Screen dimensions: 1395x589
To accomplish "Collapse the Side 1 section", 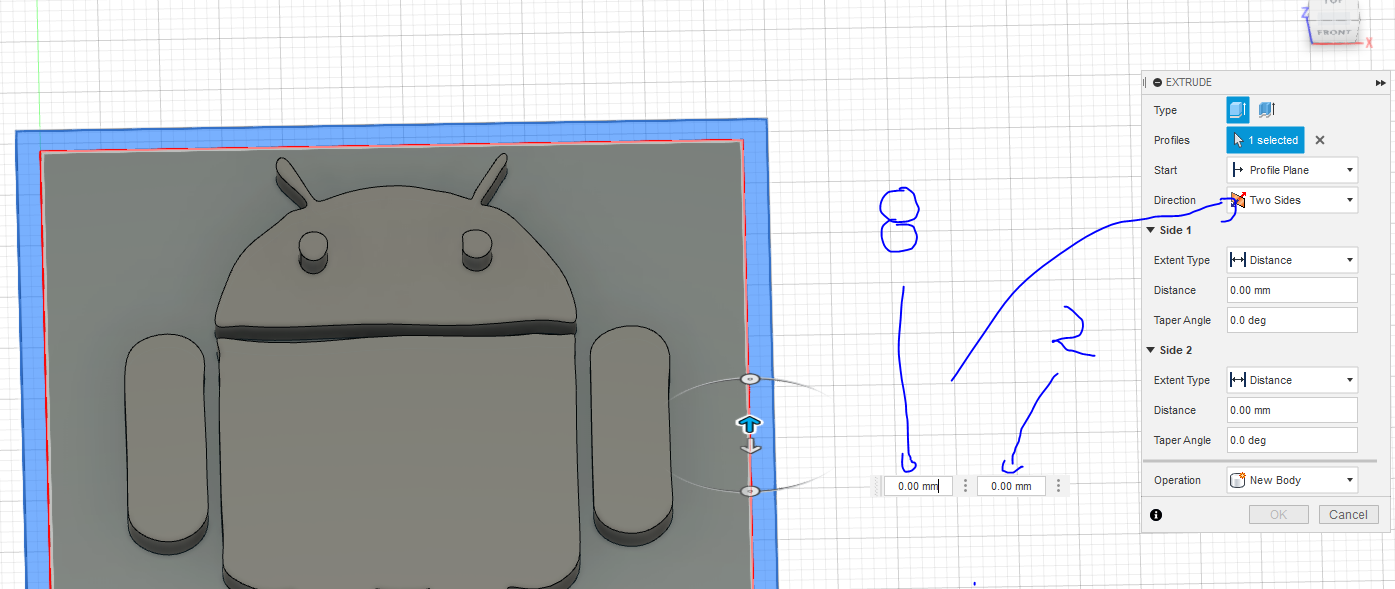I will pyautogui.click(x=1151, y=230).
